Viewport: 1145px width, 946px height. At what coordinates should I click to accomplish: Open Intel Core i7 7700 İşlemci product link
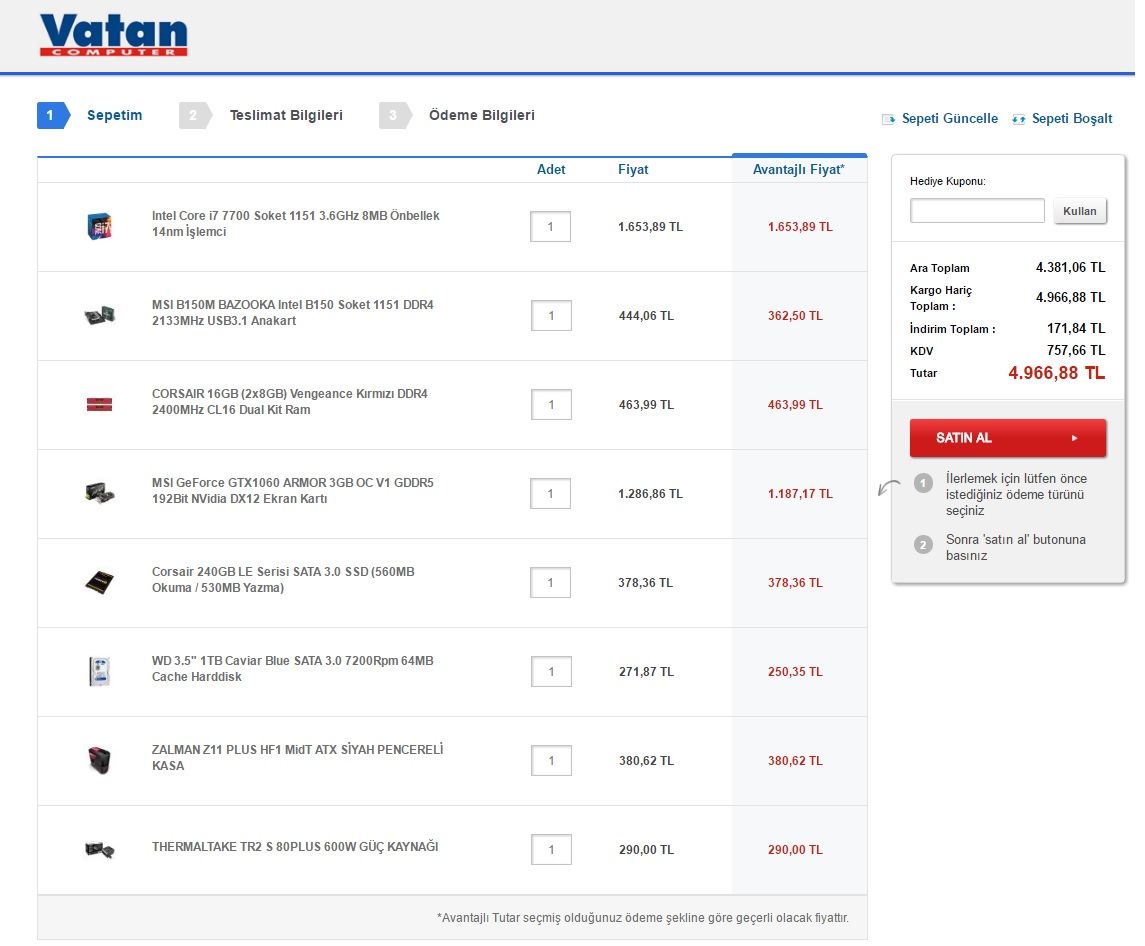click(296, 224)
